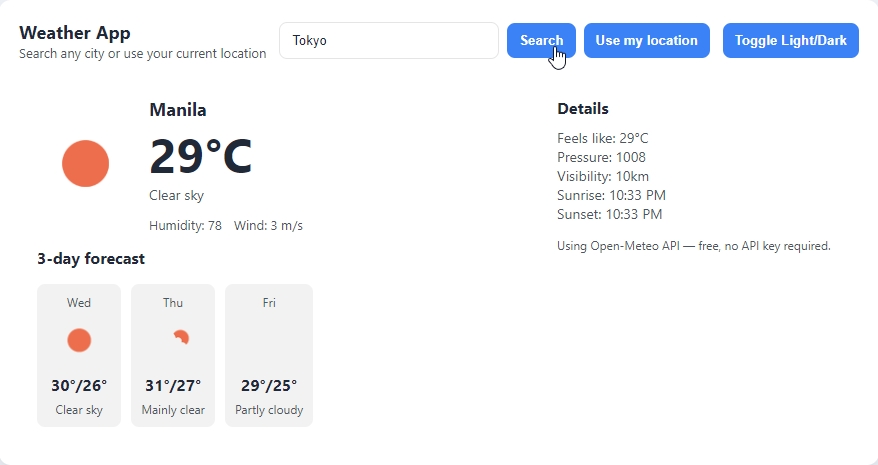
Task: Click the Open-Meteo API attribution text
Action: pyautogui.click(x=694, y=246)
